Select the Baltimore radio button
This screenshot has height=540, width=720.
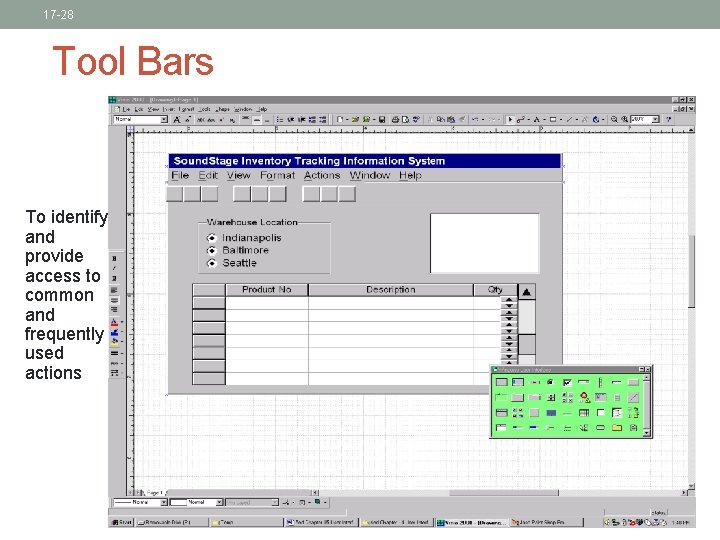point(211,250)
